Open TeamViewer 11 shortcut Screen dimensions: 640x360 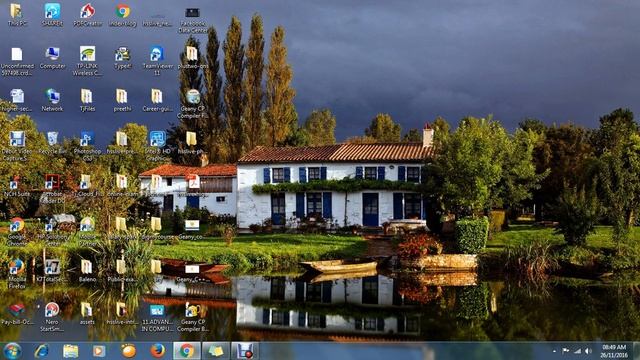click(157, 61)
